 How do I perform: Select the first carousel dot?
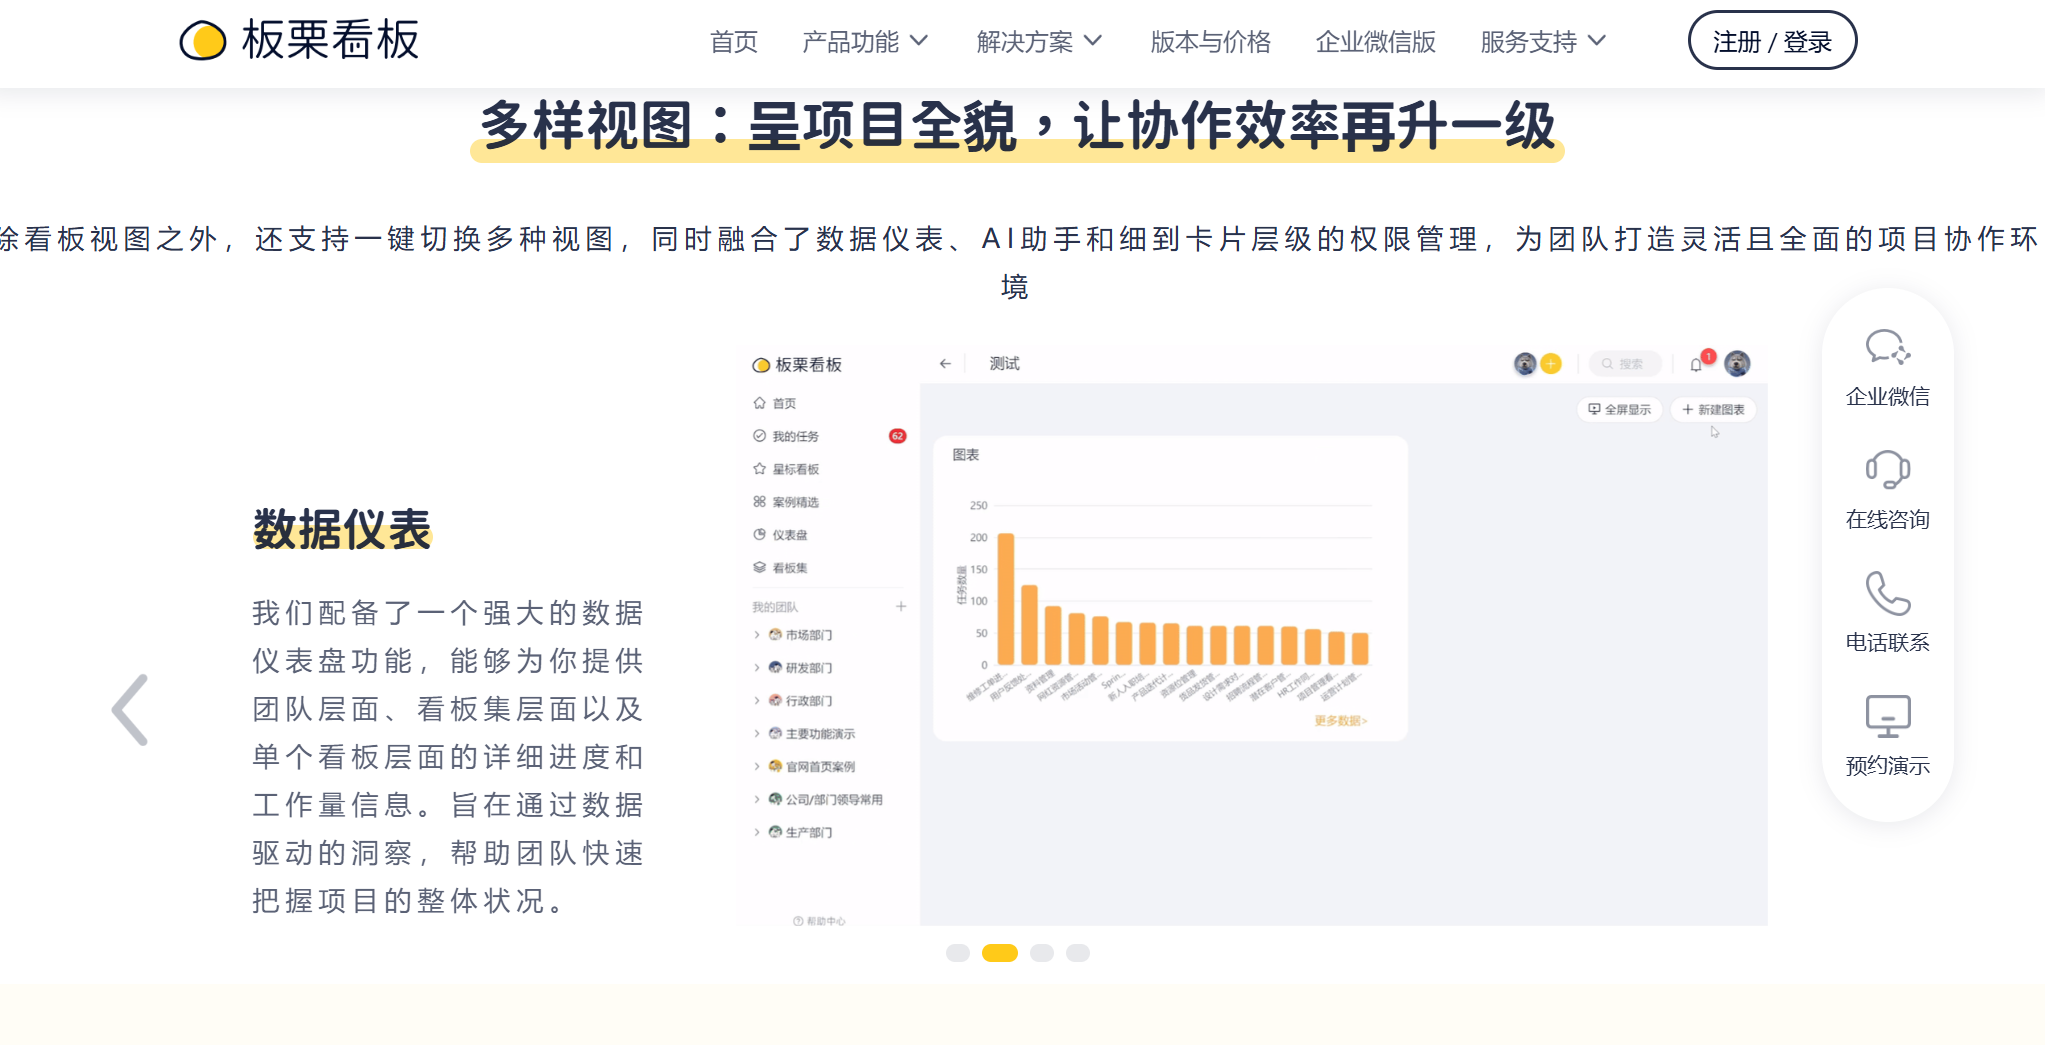click(x=958, y=953)
